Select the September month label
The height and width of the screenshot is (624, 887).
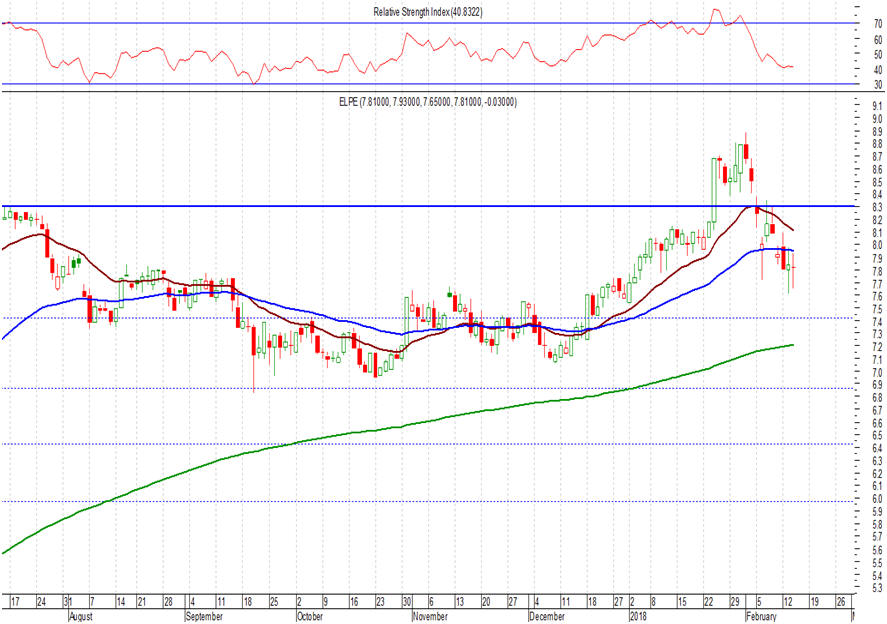204,616
